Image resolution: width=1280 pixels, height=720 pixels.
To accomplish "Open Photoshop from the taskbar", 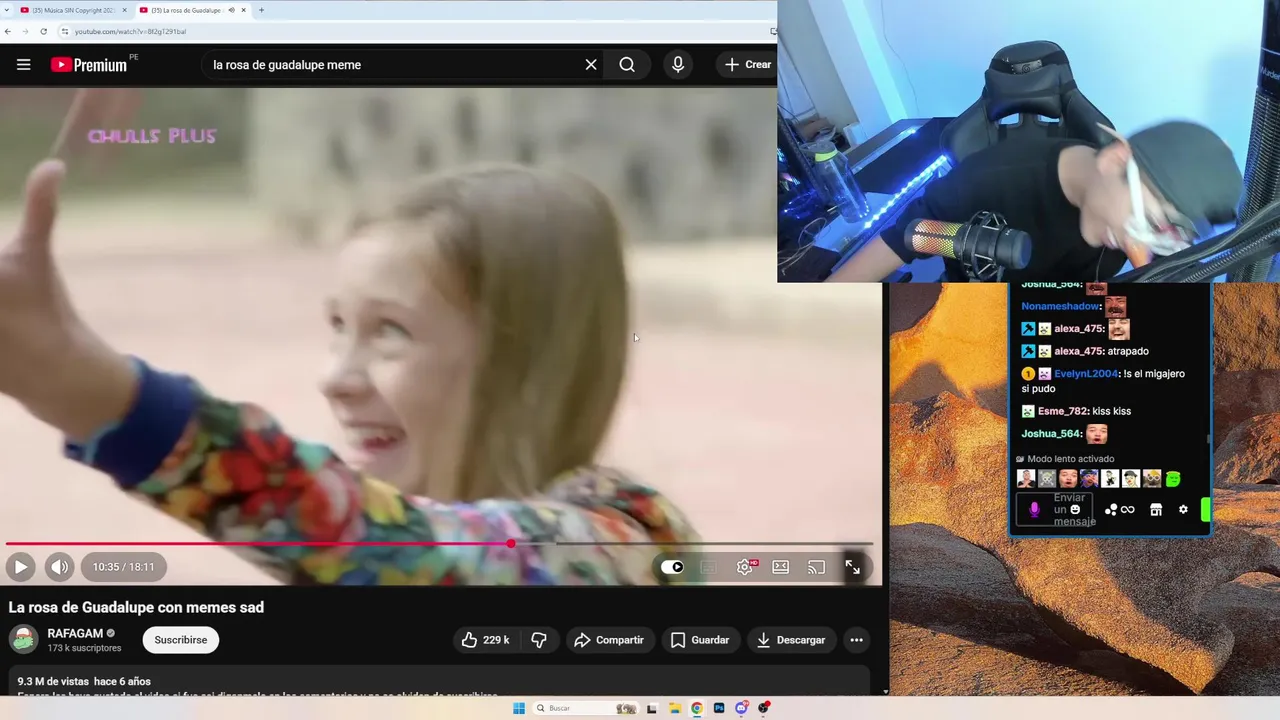I will point(719,708).
